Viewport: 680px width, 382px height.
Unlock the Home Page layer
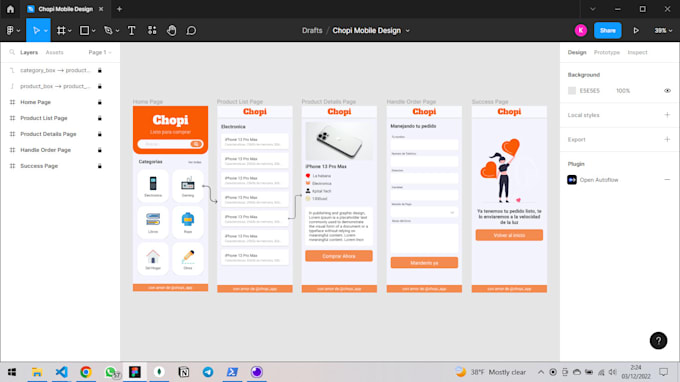(x=100, y=102)
